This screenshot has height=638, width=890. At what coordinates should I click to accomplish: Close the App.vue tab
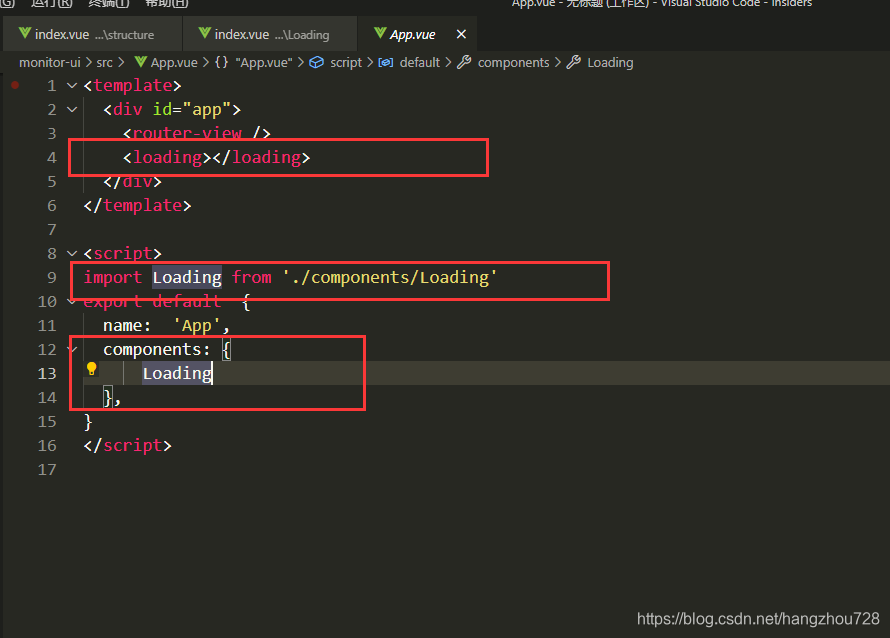461,35
